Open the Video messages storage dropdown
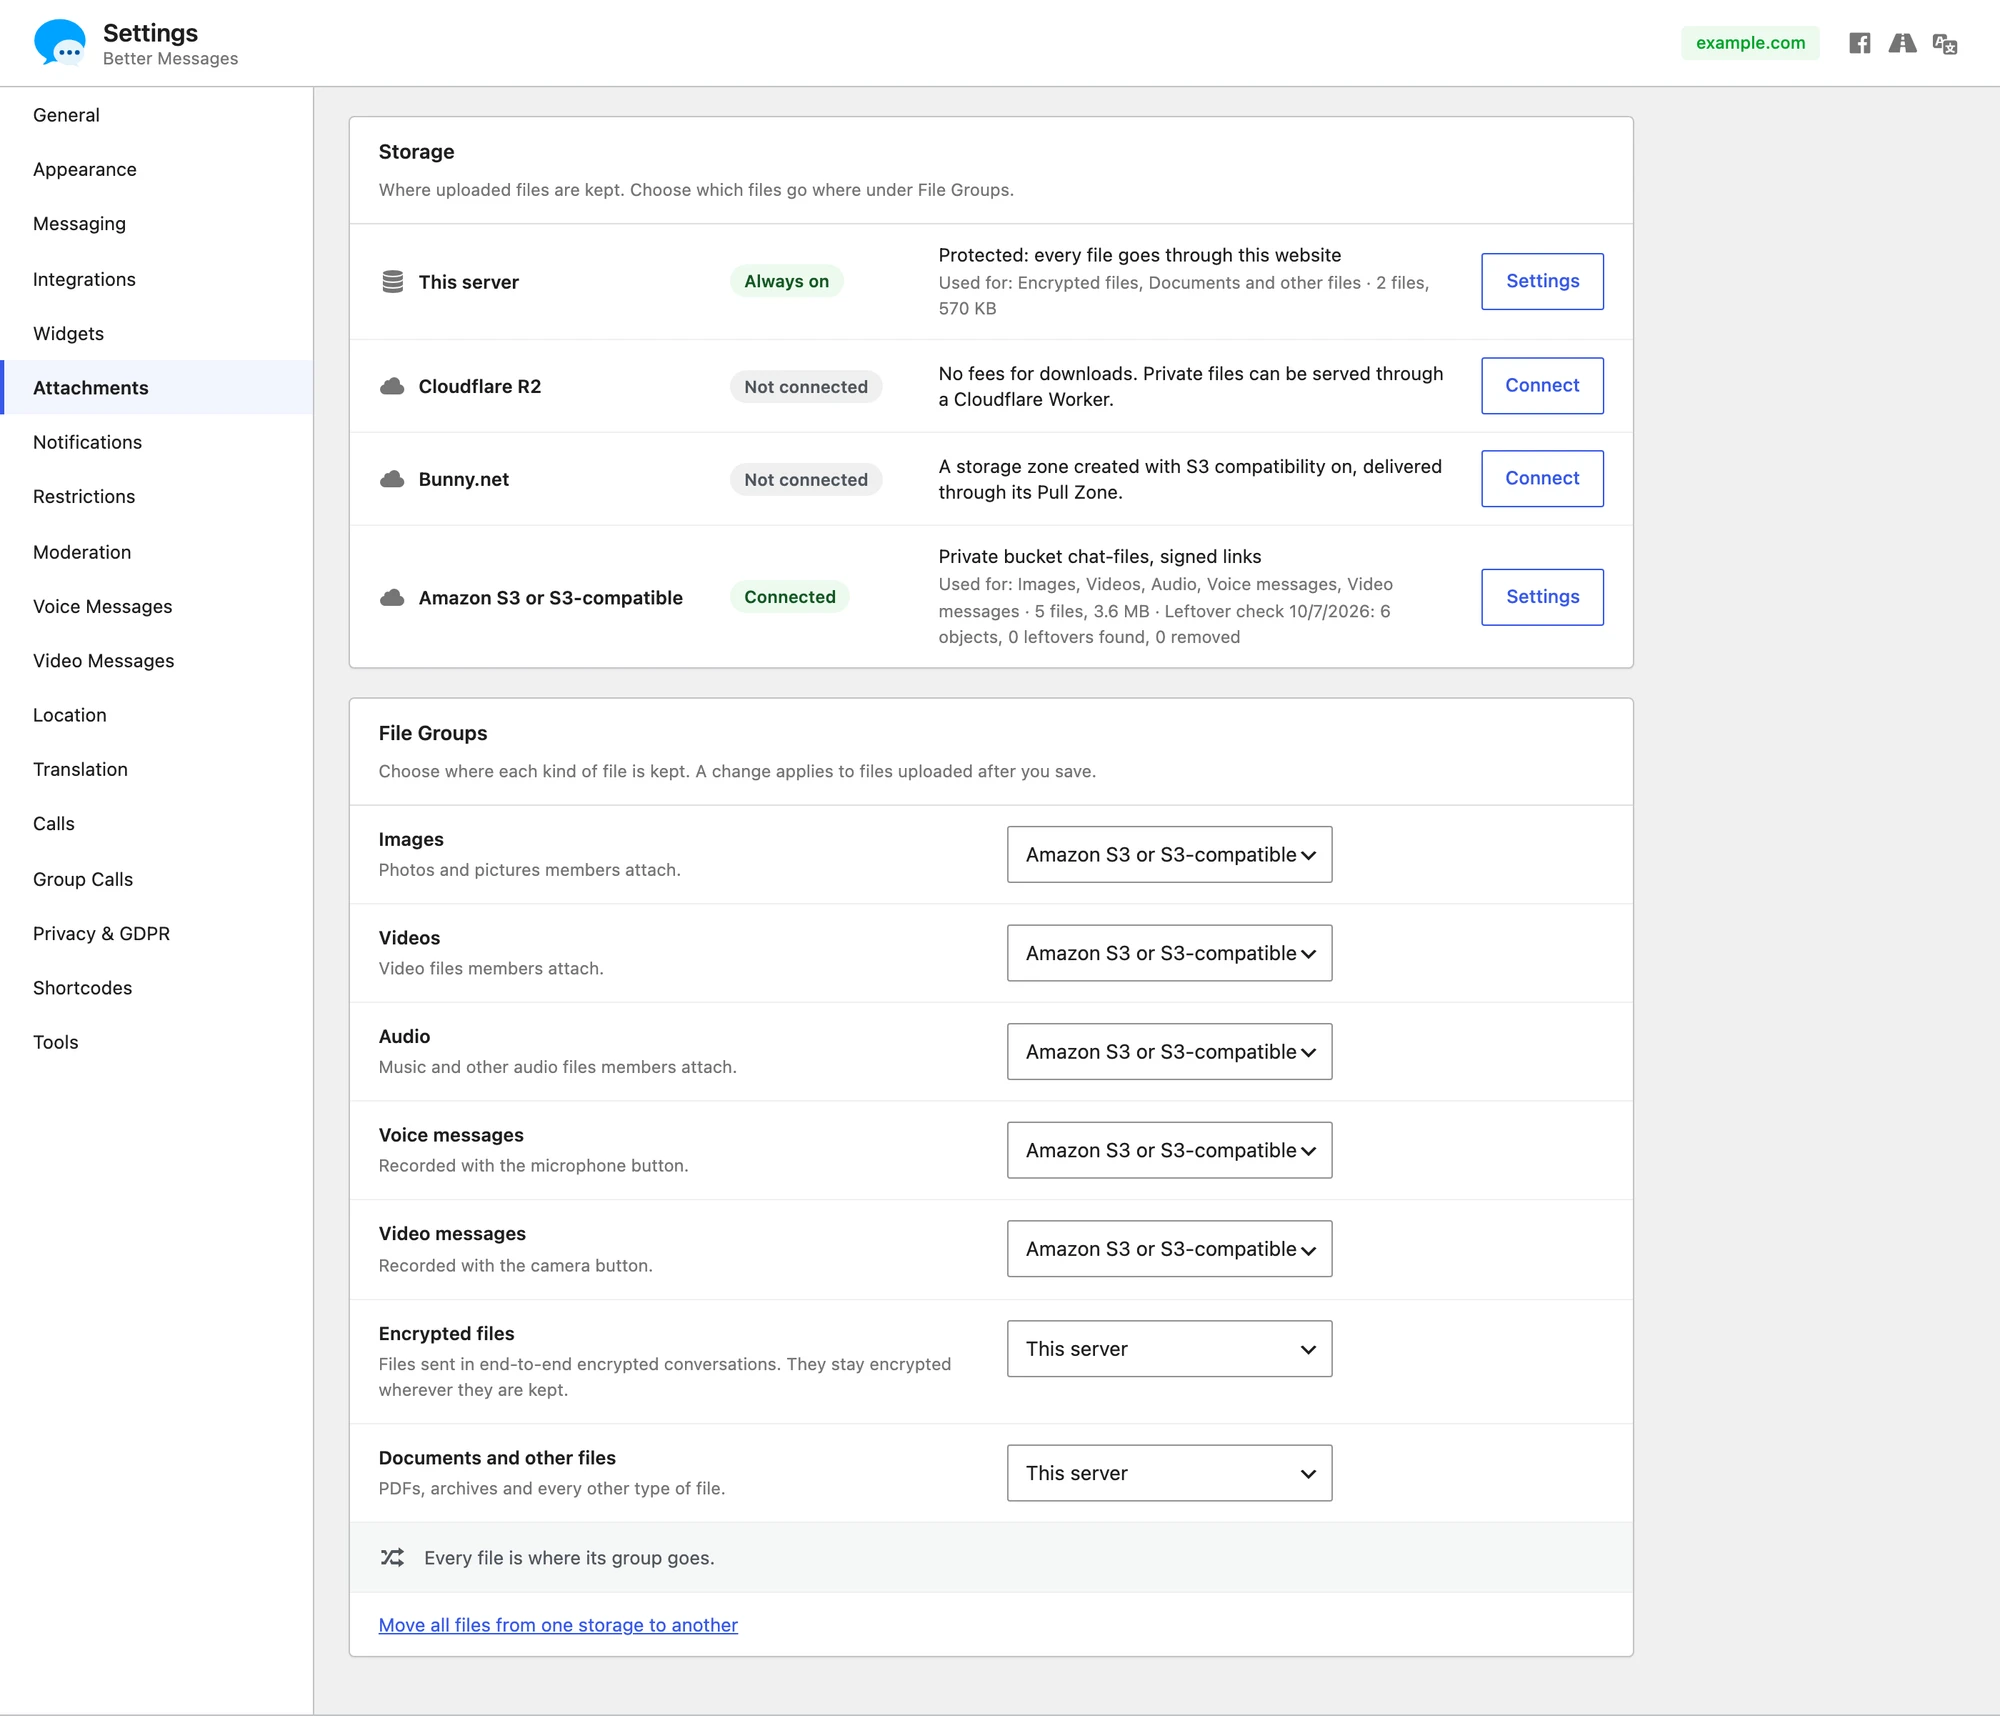This screenshot has width=2000, height=1716. tap(1169, 1249)
